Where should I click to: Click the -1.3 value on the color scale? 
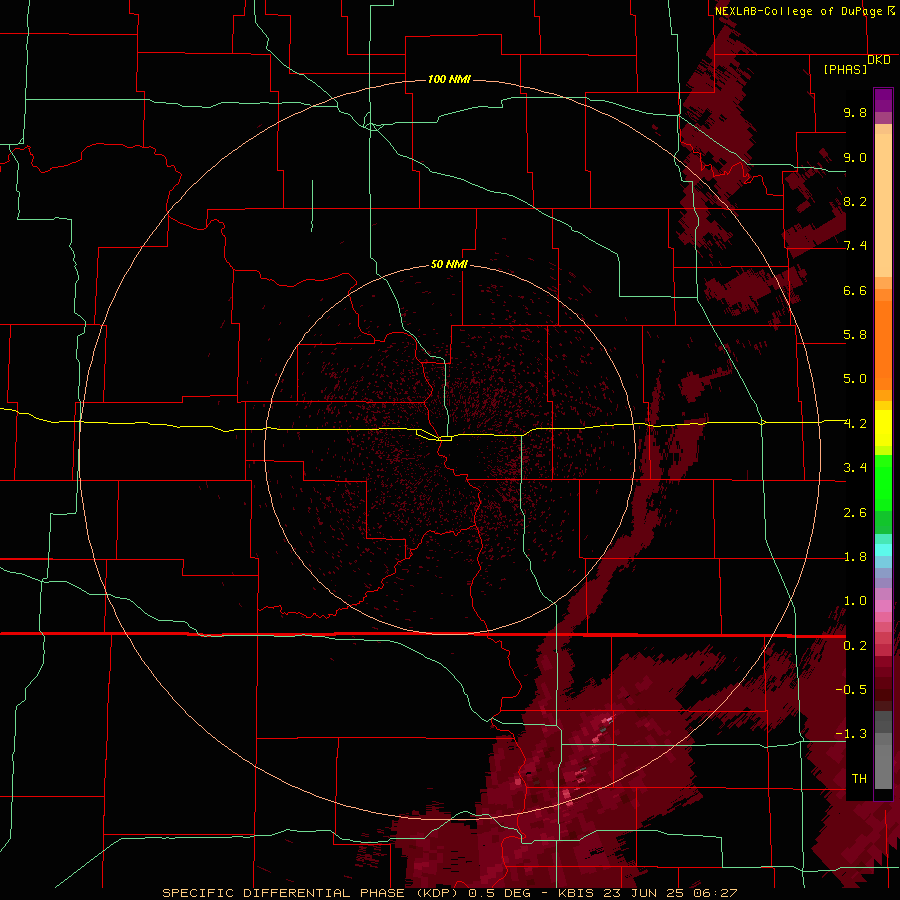click(x=851, y=734)
